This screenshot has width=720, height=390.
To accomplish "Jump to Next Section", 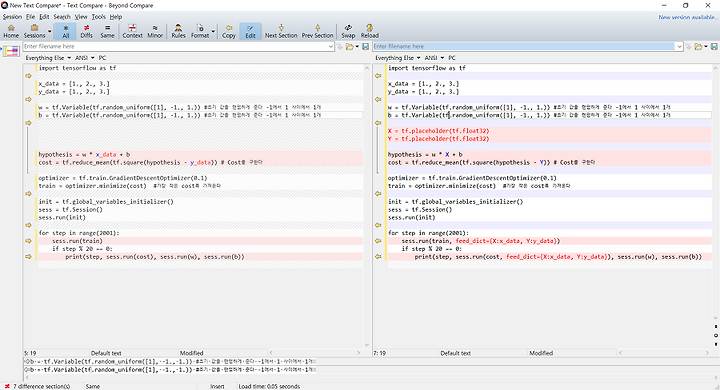I will tap(281, 31).
